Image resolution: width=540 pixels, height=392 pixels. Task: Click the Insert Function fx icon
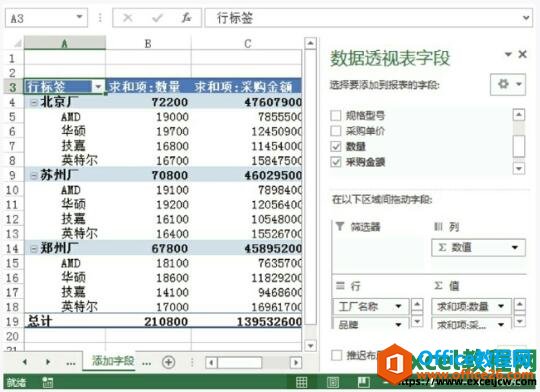pos(186,18)
